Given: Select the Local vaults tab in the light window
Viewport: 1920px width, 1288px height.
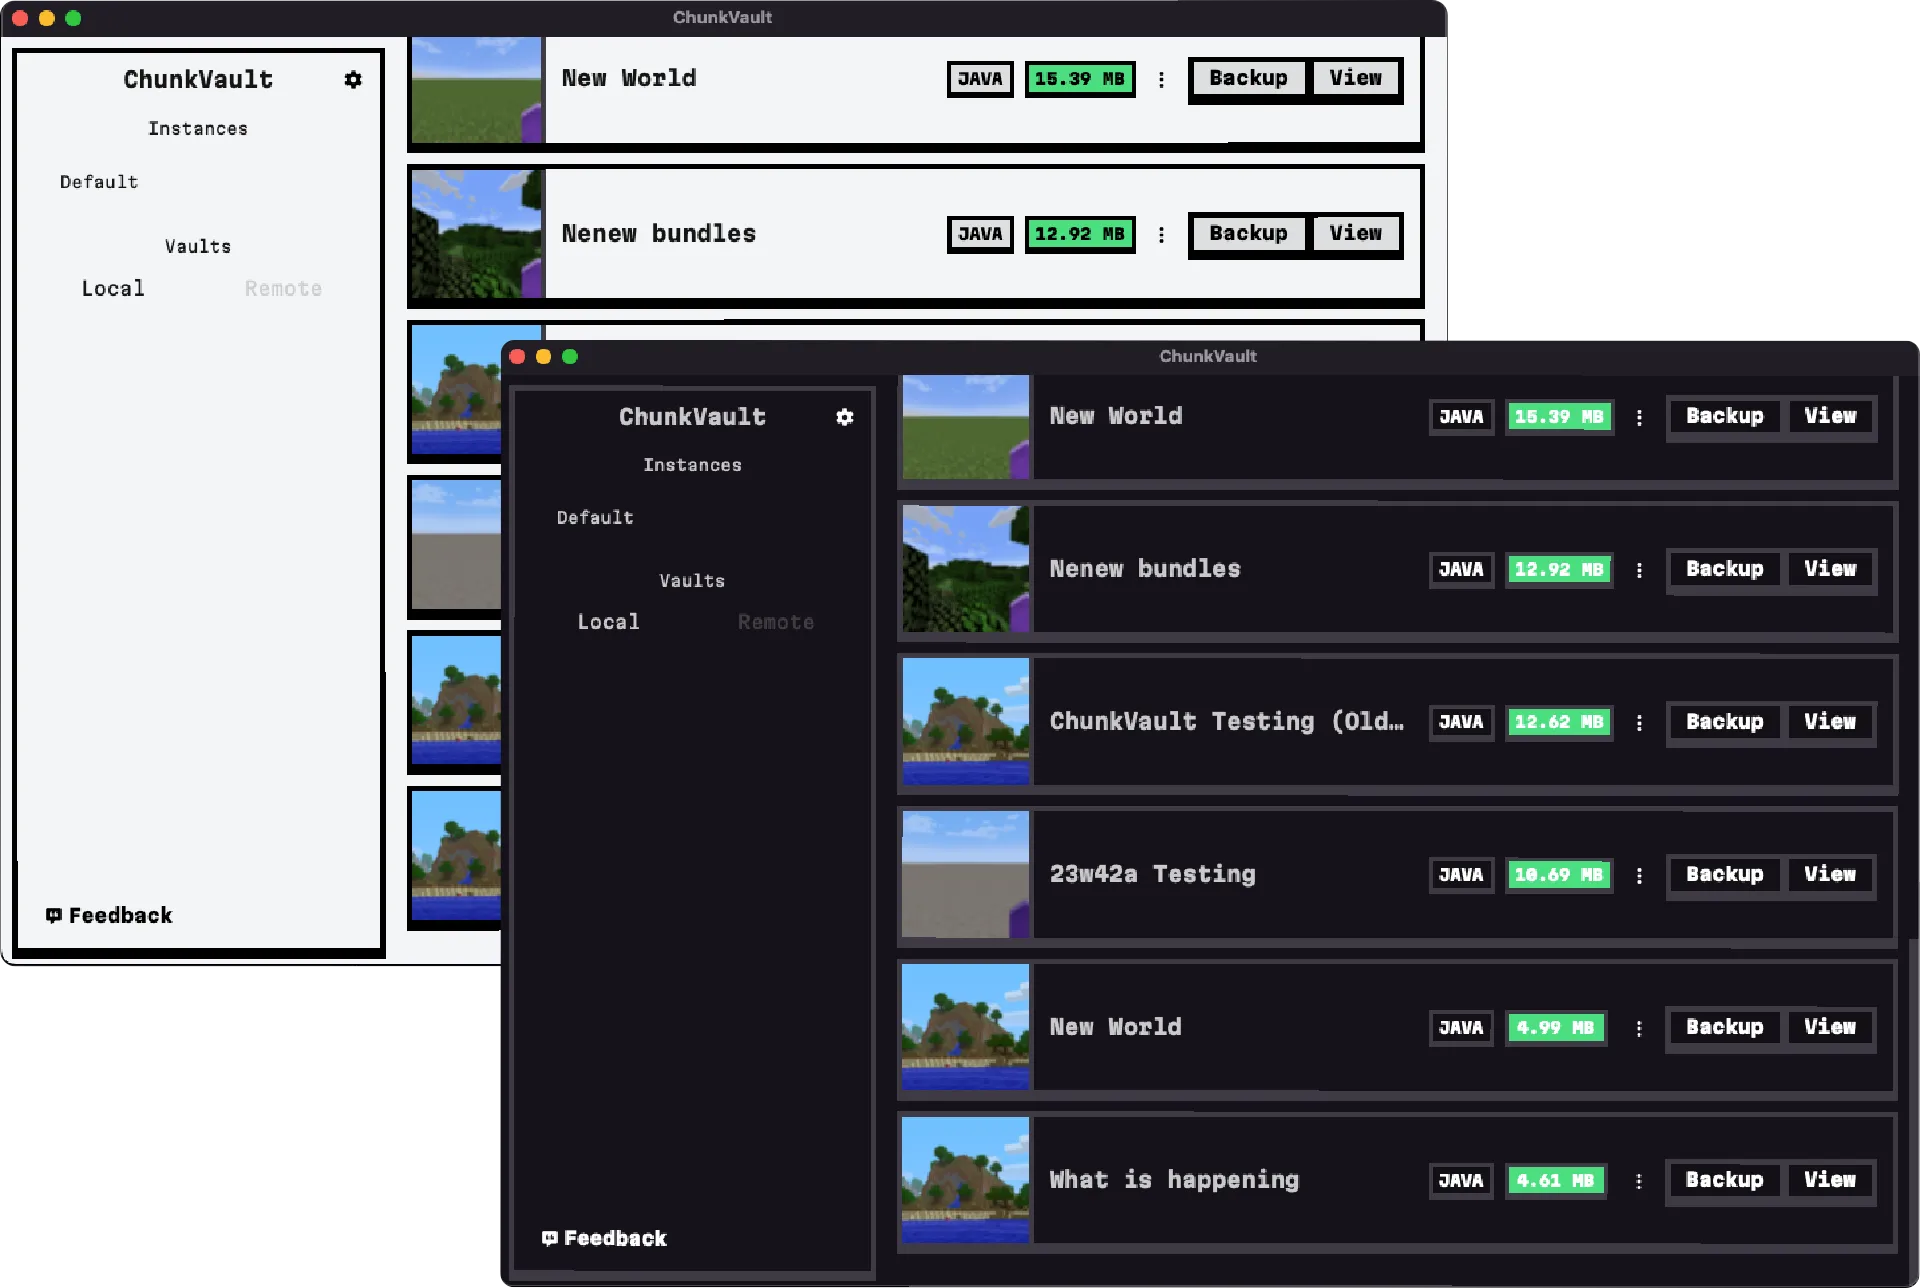Looking at the screenshot, I should (112, 288).
